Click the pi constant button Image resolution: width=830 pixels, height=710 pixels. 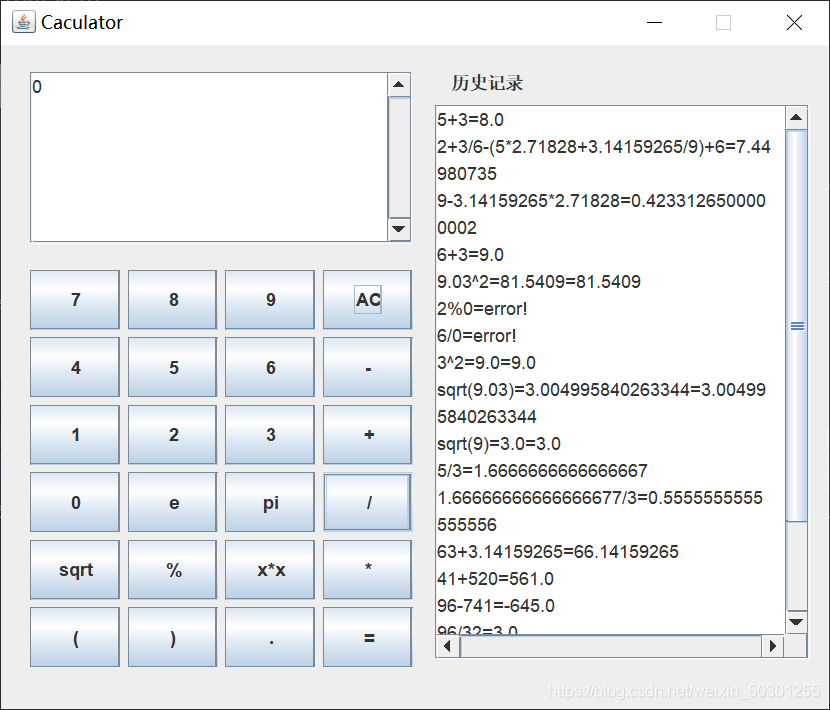tap(270, 502)
